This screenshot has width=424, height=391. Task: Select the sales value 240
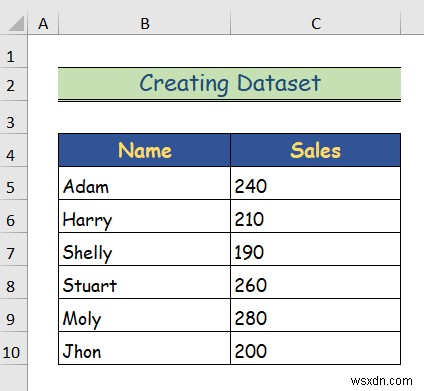point(316,183)
